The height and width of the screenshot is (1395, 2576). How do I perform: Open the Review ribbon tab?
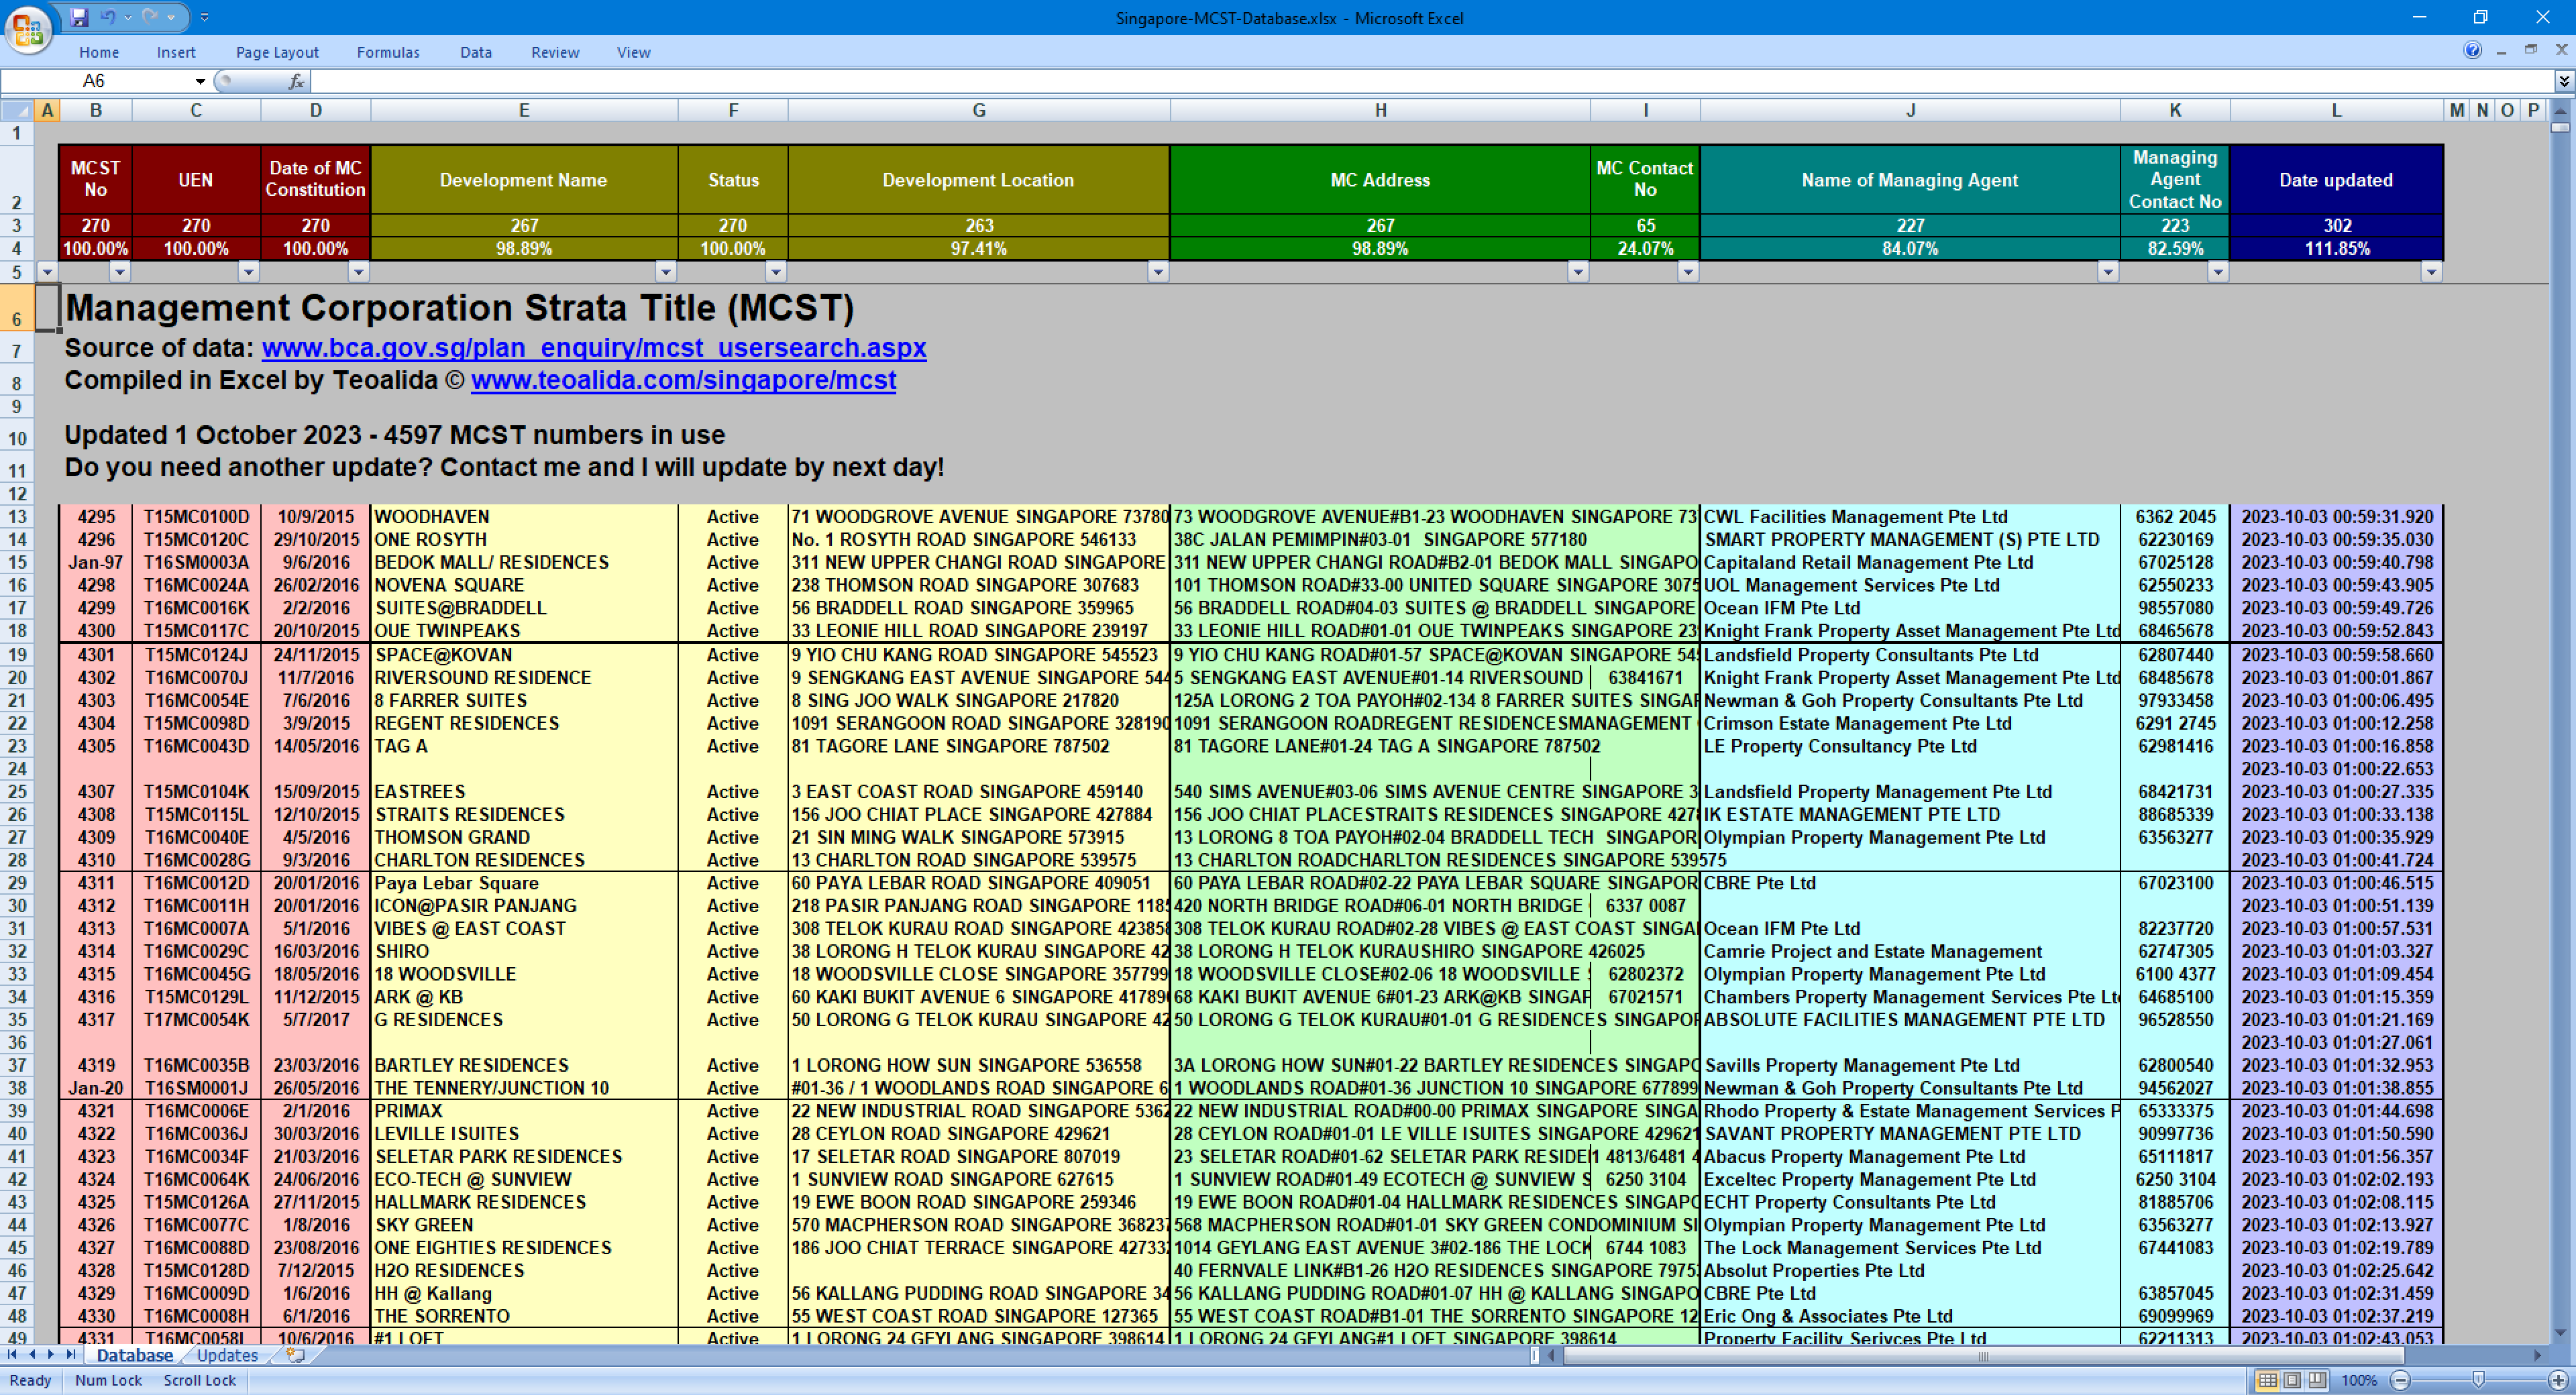[555, 52]
